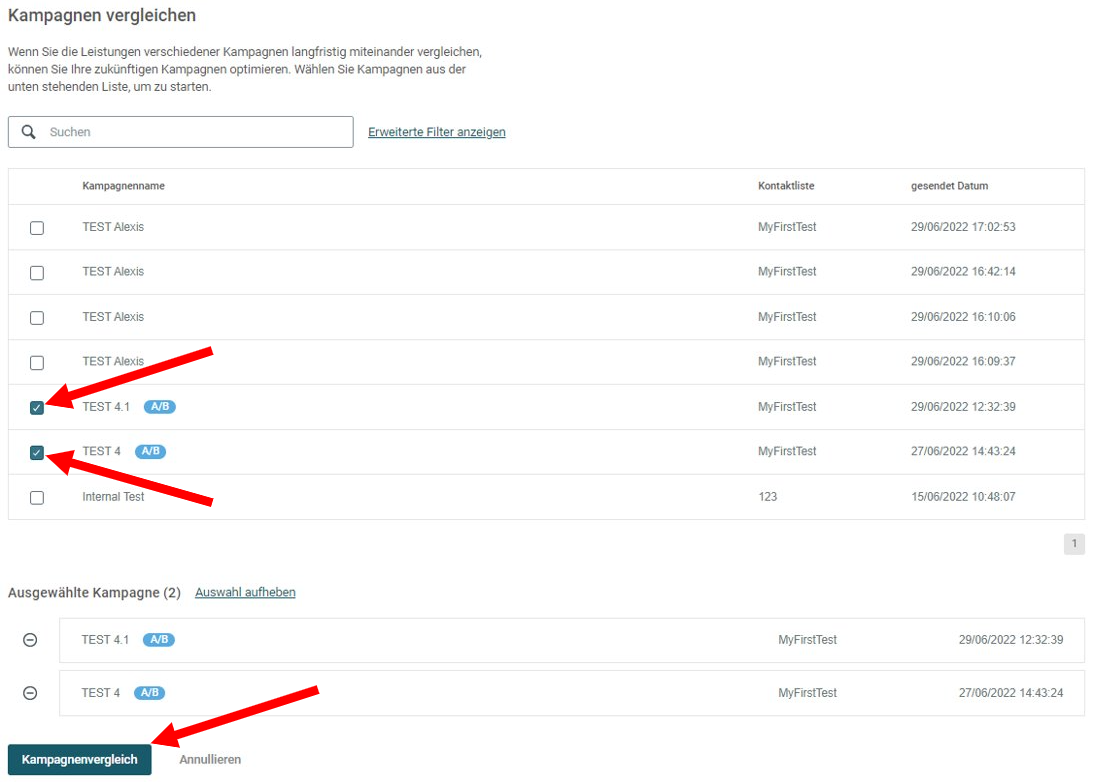Click Ausgewählte Kampagne (2) heading
This screenshot has width=1095, height=782.
pos(94,593)
